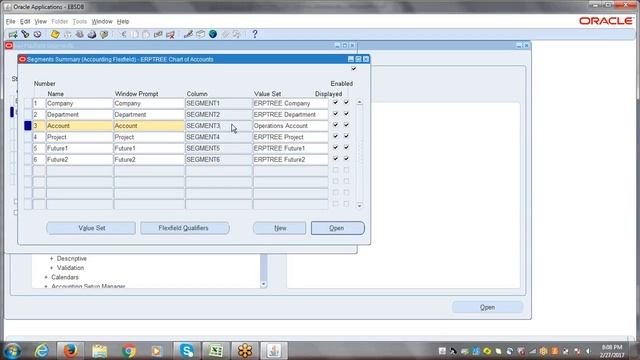Click the Print toolbar icon

[x=92, y=34]
